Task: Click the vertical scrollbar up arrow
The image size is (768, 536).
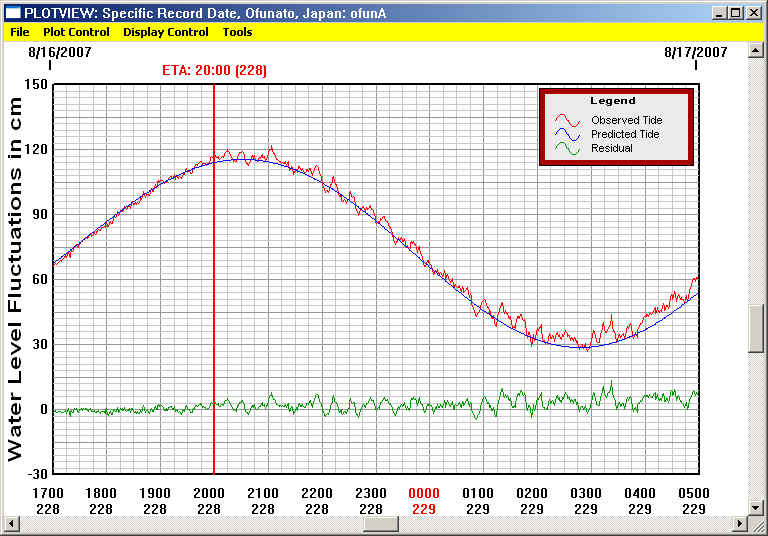Action: tap(755, 50)
